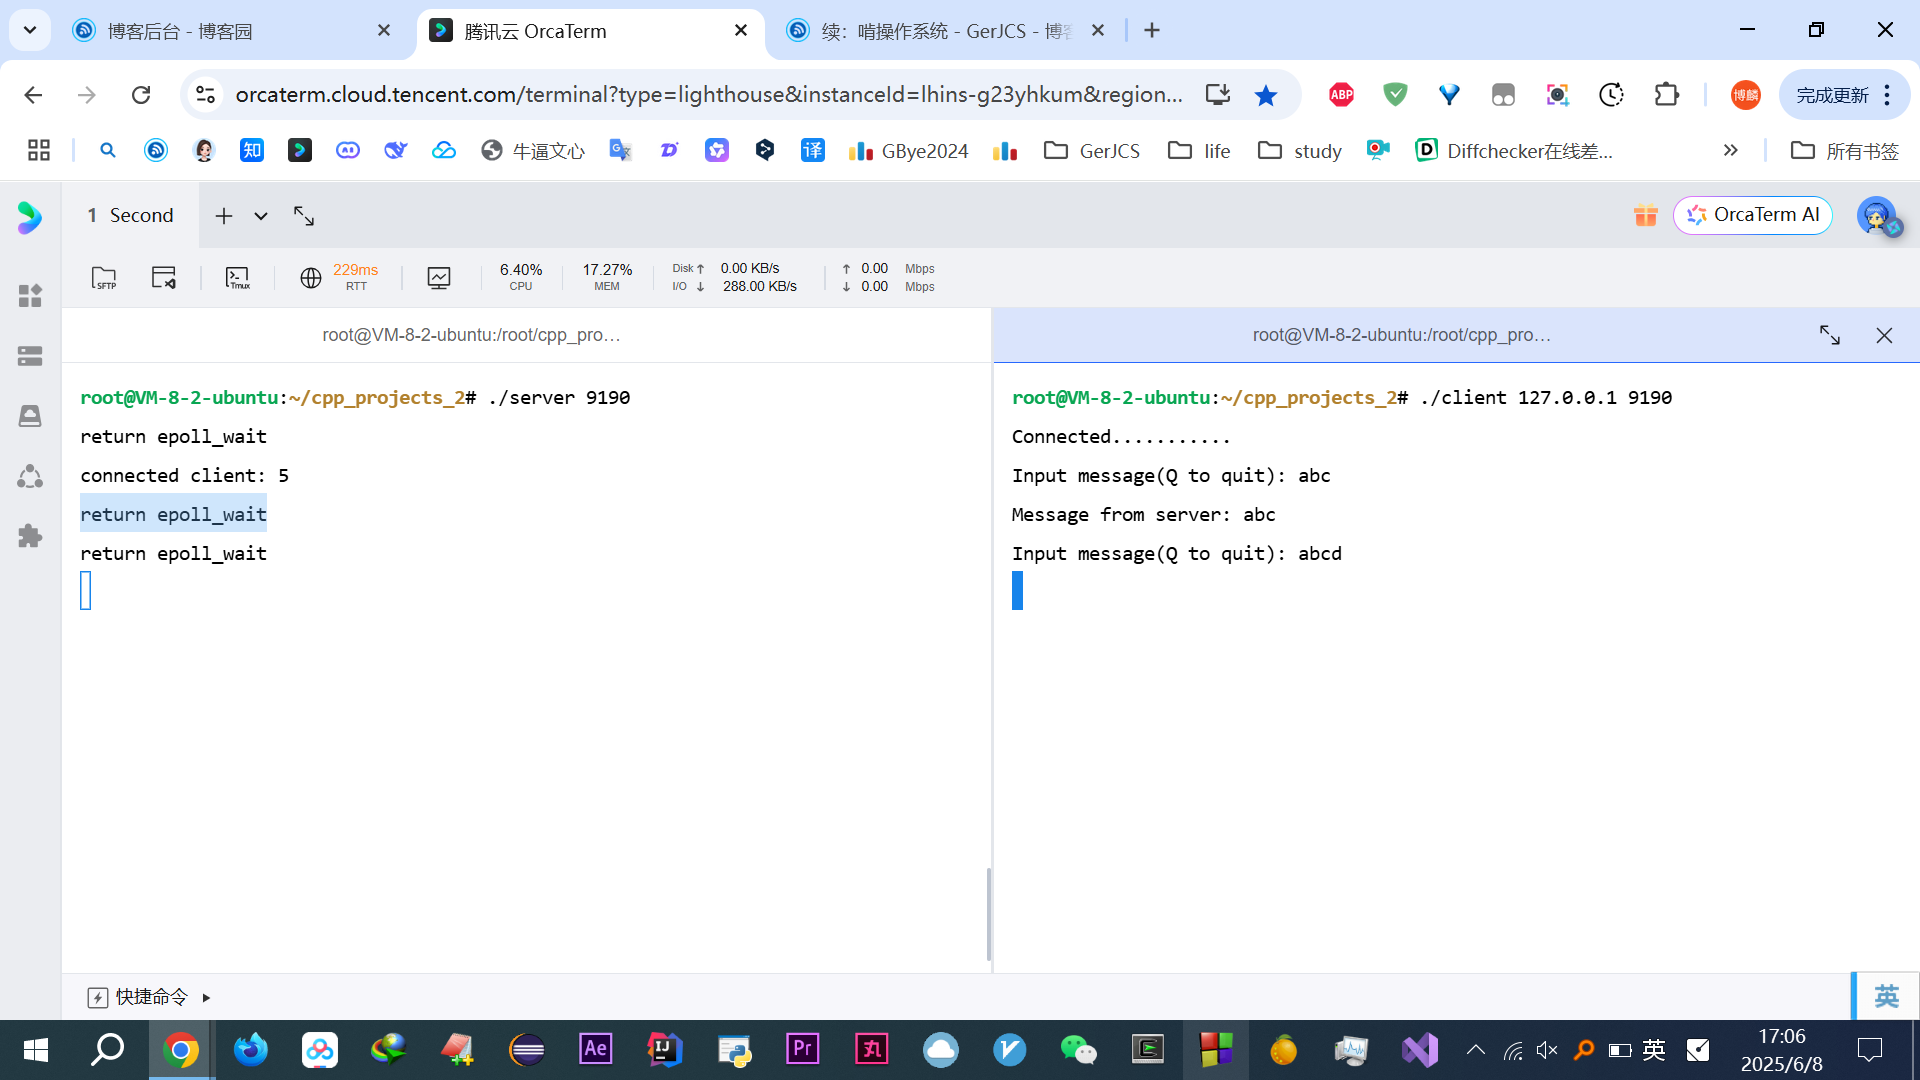
Task: Open the SFTP file manager icon
Action: pyautogui.click(x=104, y=277)
